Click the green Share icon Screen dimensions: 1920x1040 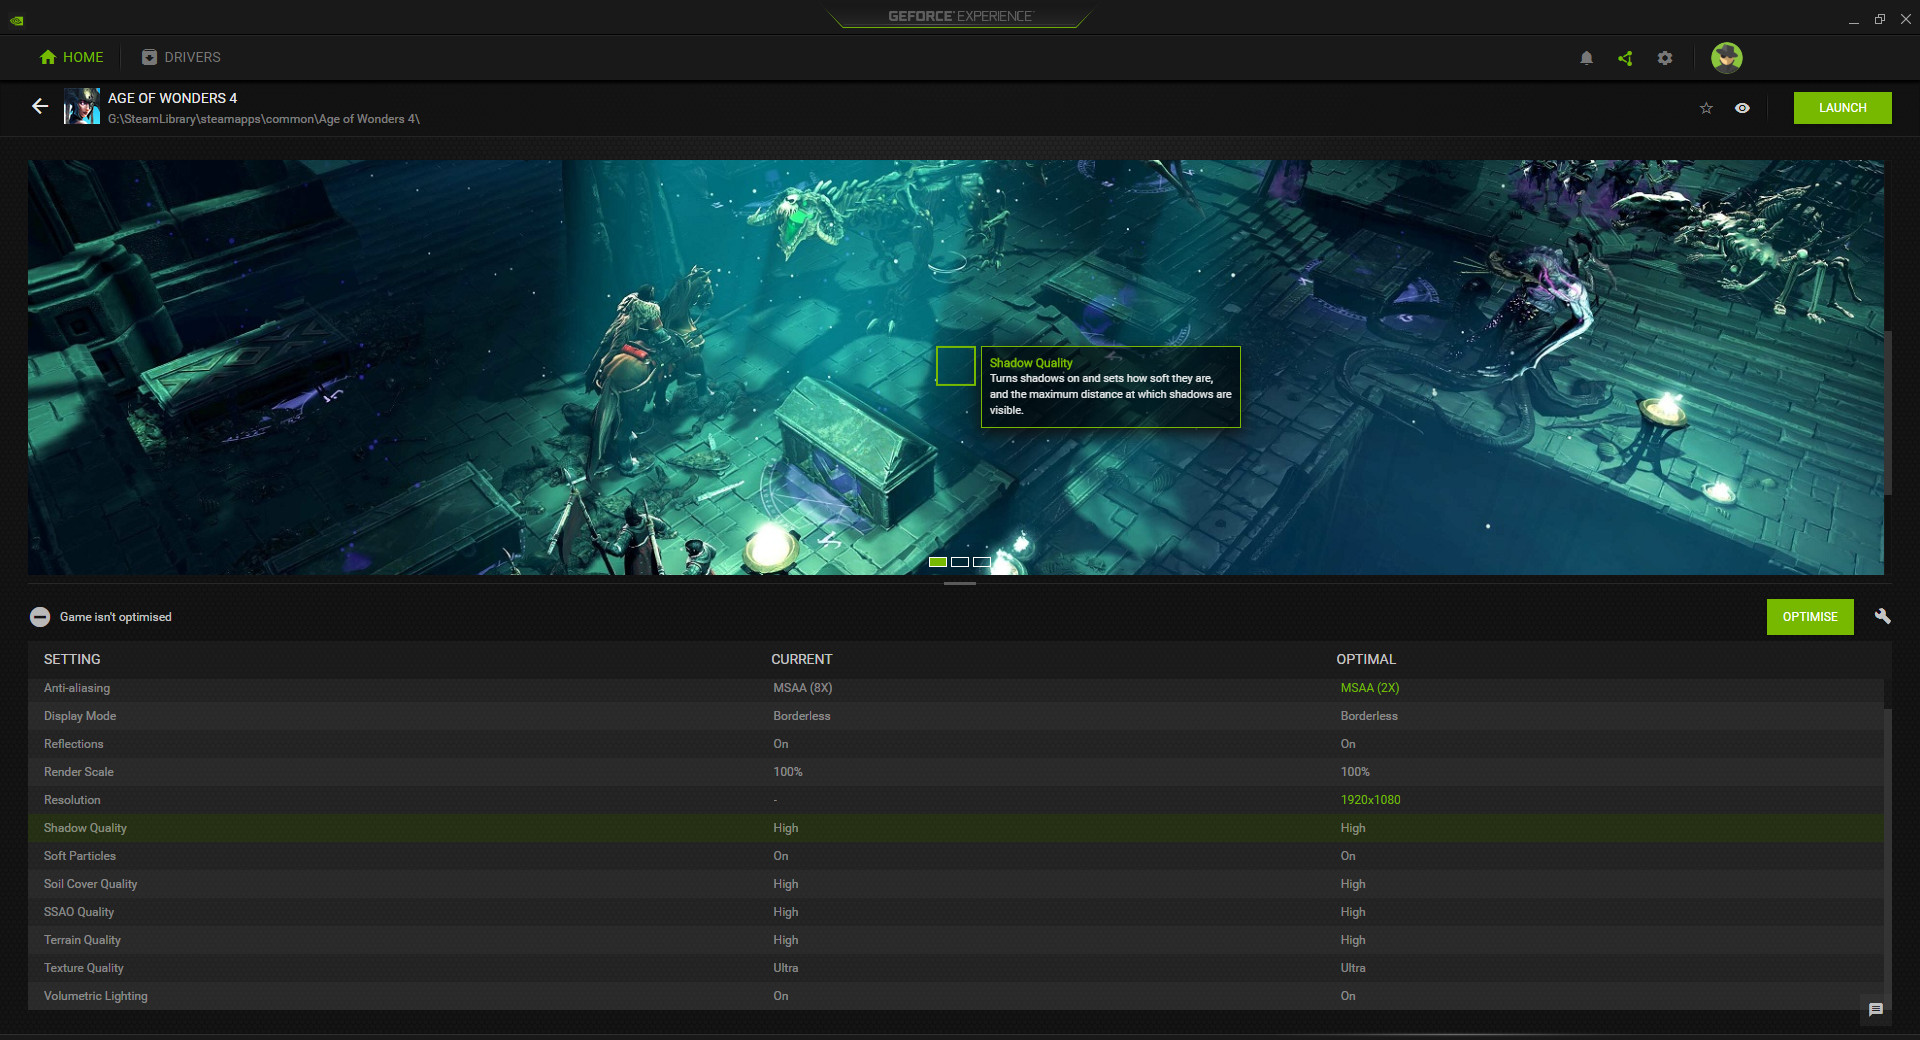1625,57
